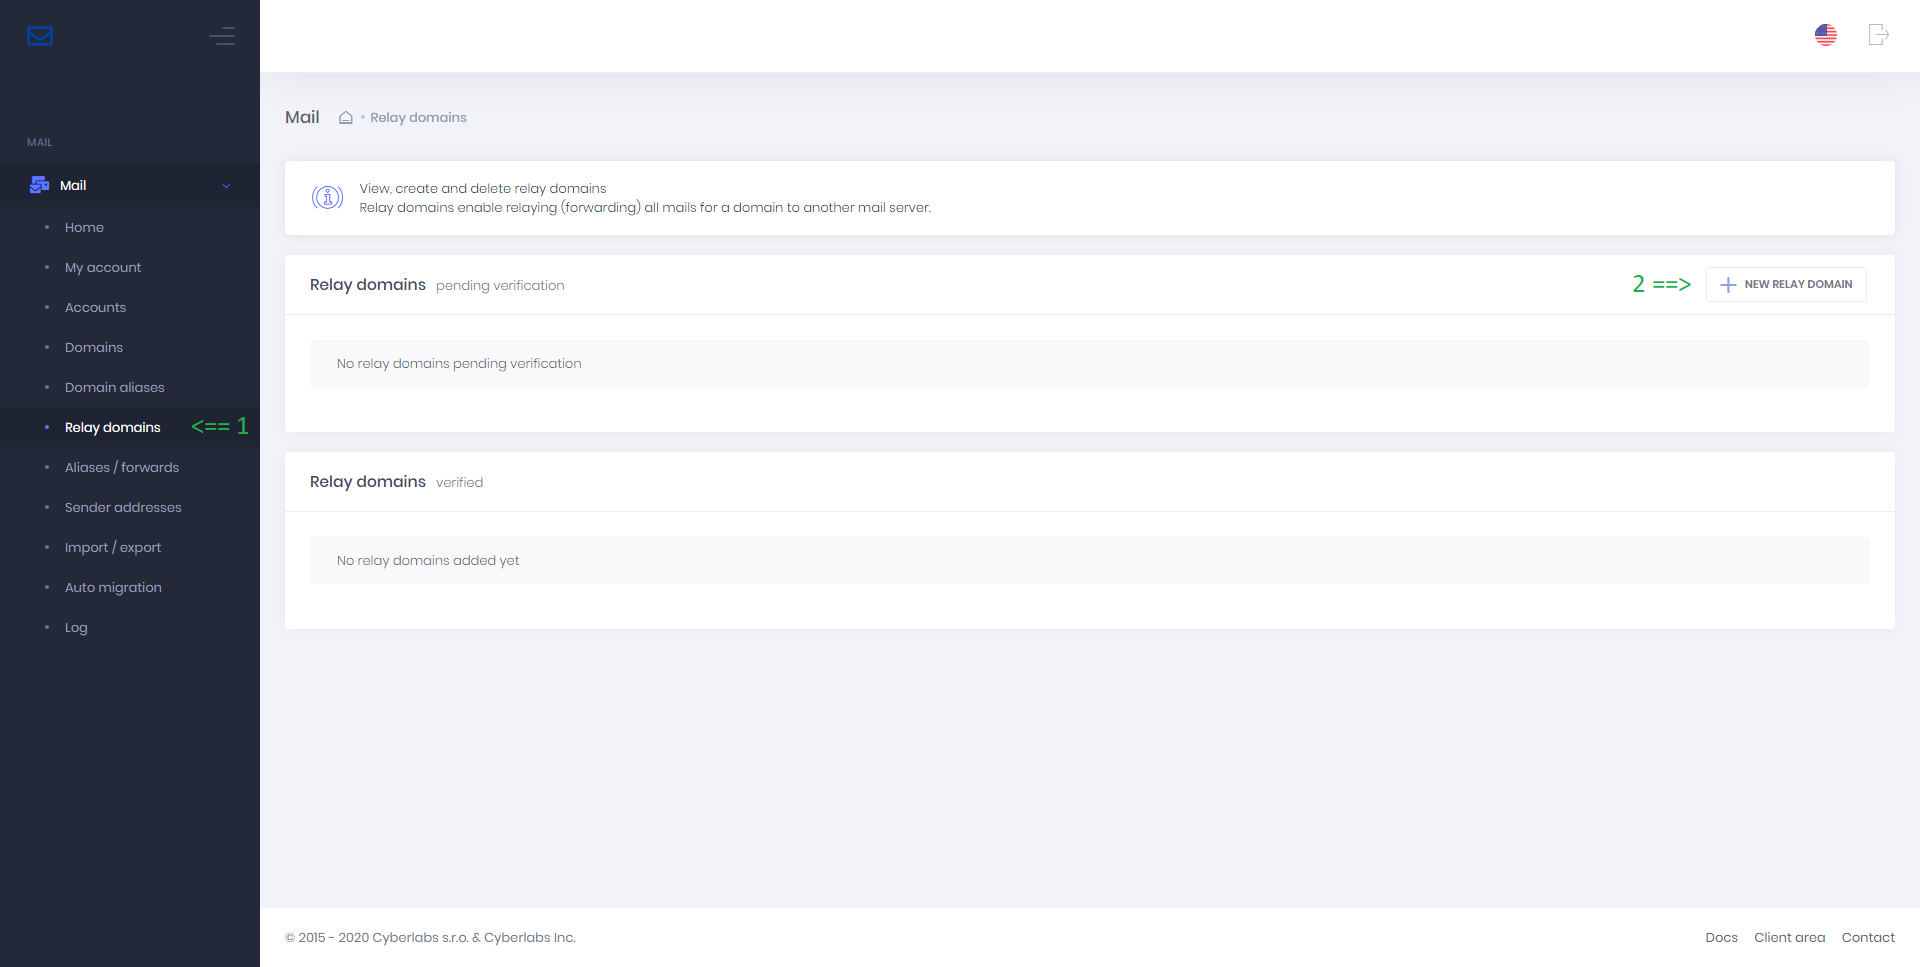Click the Mail section icon in sidebar
Image resolution: width=1920 pixels, height=967 pixels.
40,185
